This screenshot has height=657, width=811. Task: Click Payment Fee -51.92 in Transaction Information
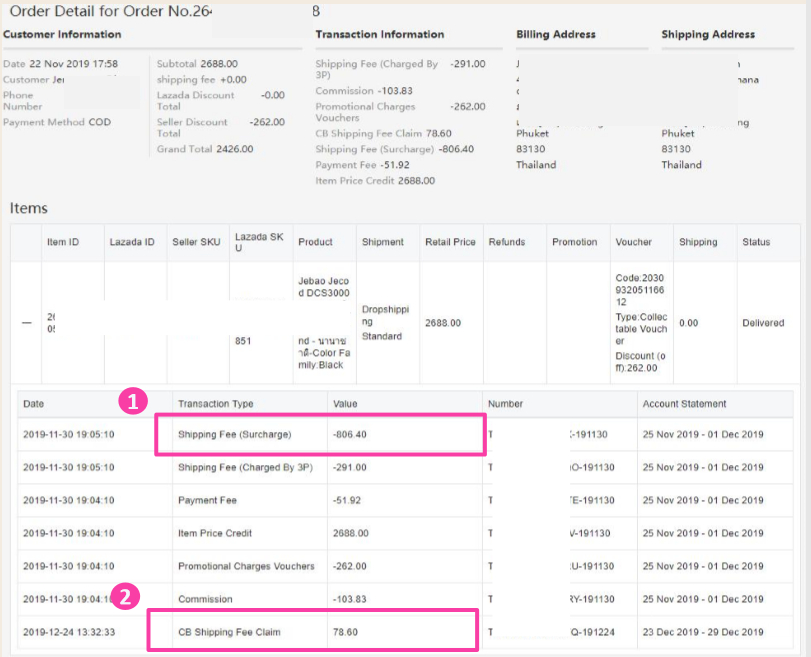pyautogui.click(x=362, y=165)
